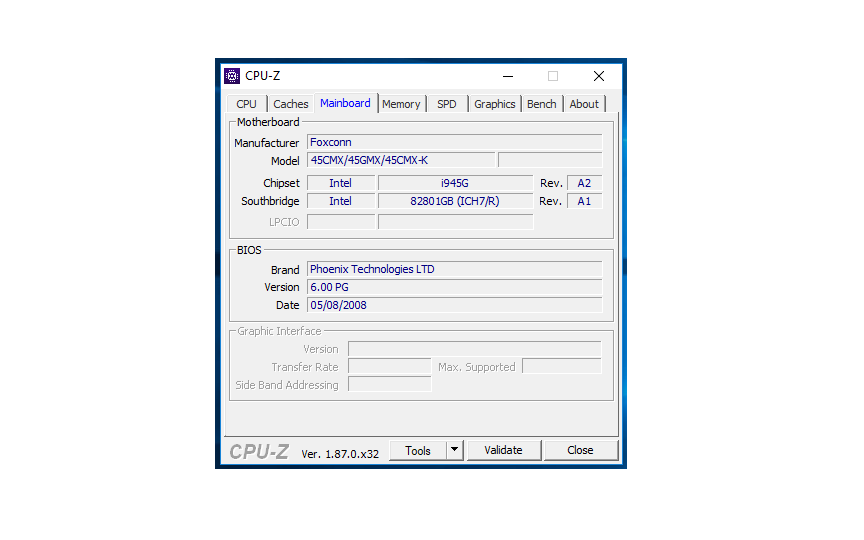Viewport: 864px width, 540px height.
Task: Go to the Bench tab
Action: click(x=542, y=104)
